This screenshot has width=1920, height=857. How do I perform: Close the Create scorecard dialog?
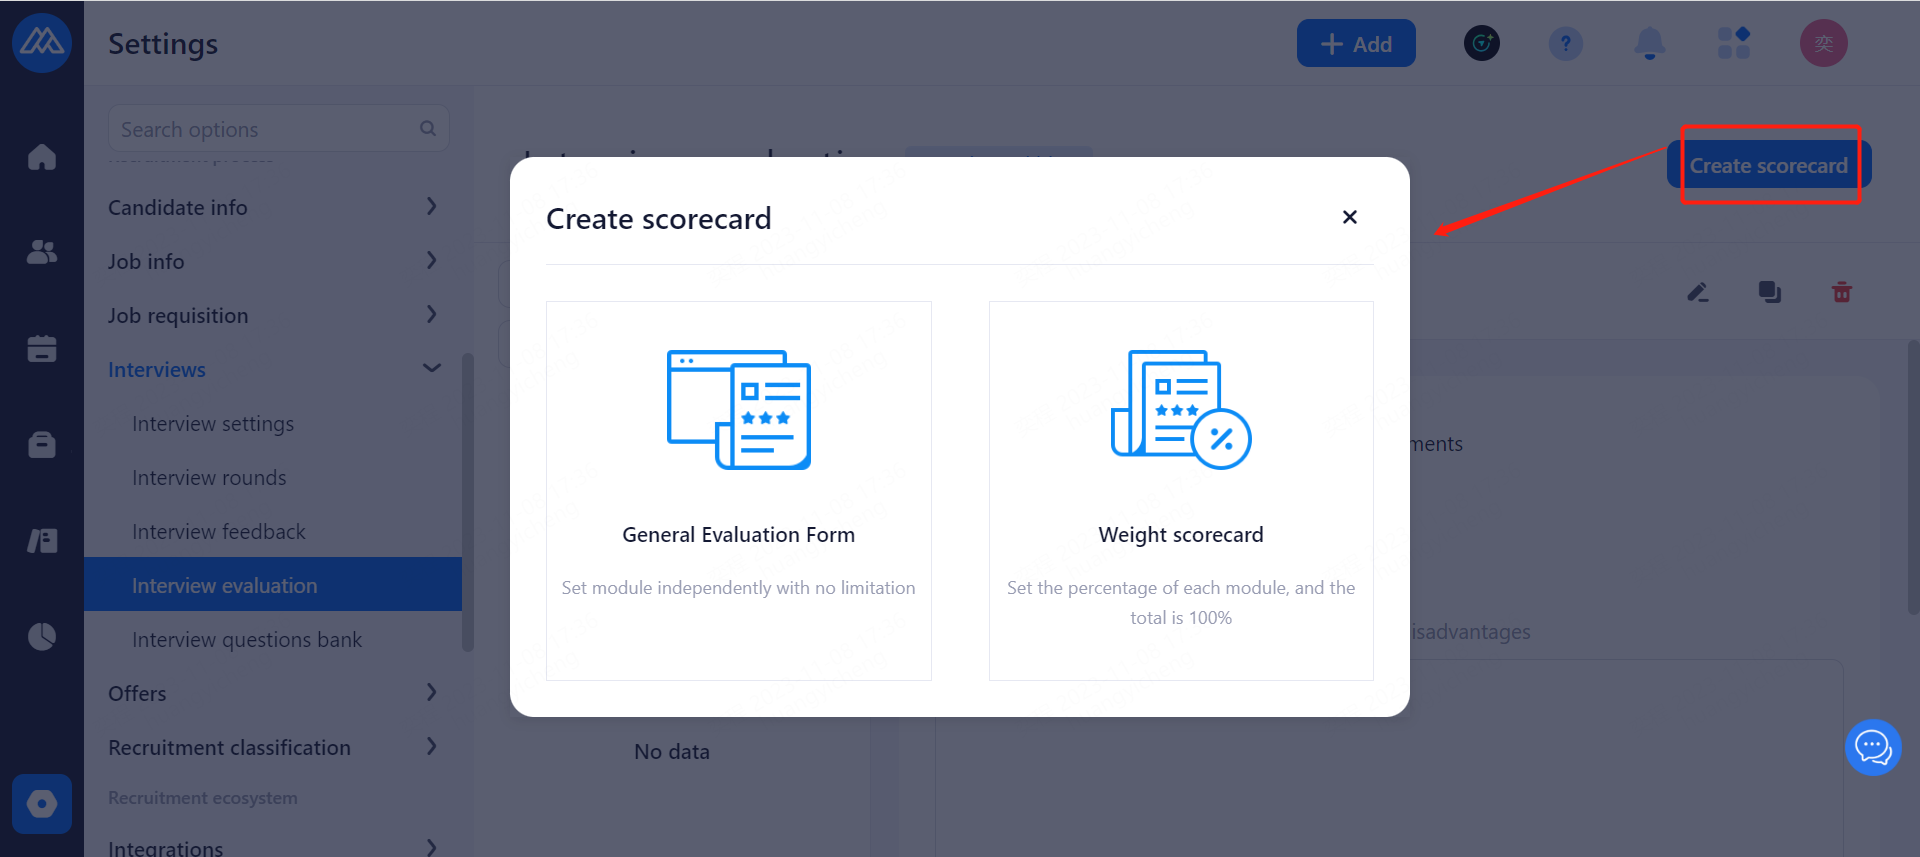click(1349, 217)
